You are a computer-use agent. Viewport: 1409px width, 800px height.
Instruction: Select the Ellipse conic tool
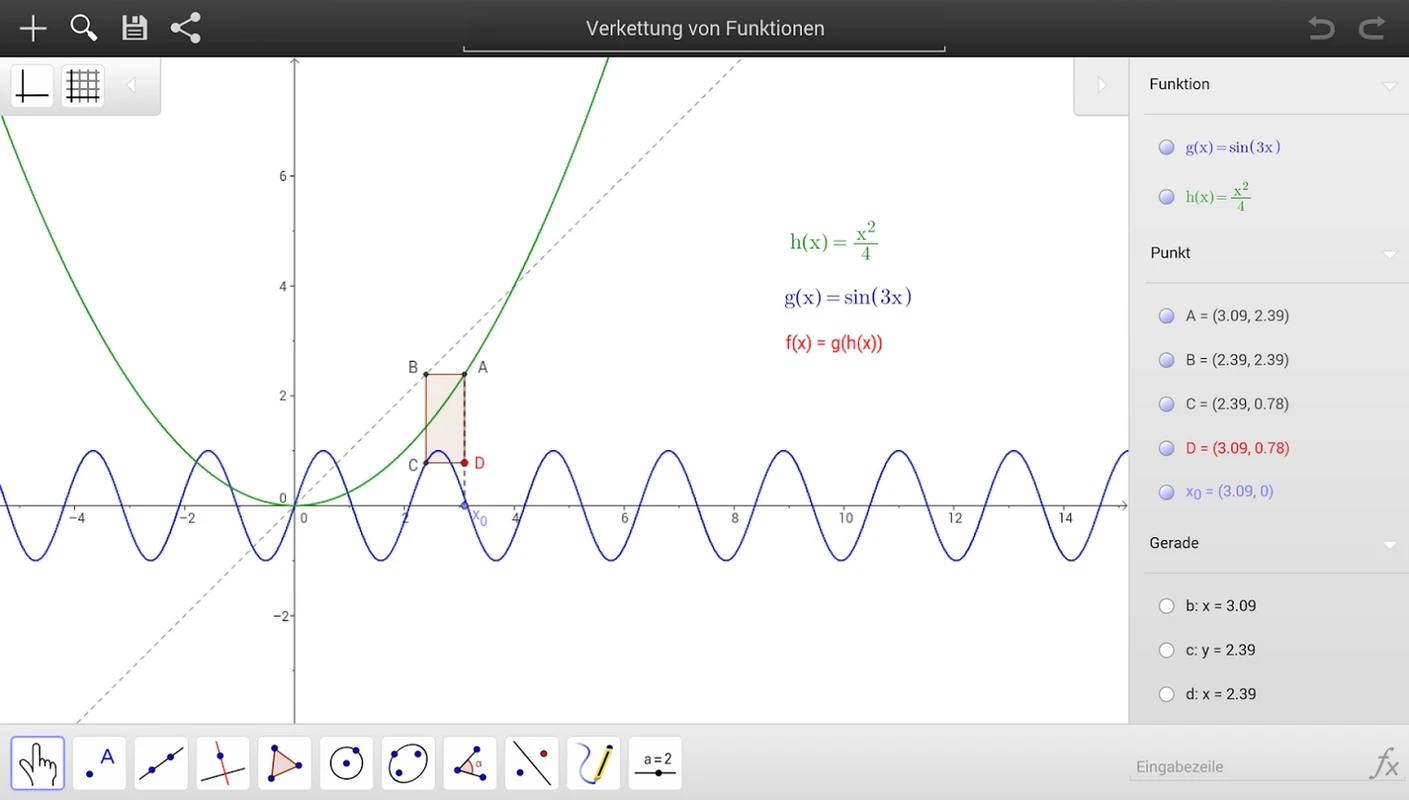[x=408, y=764]
